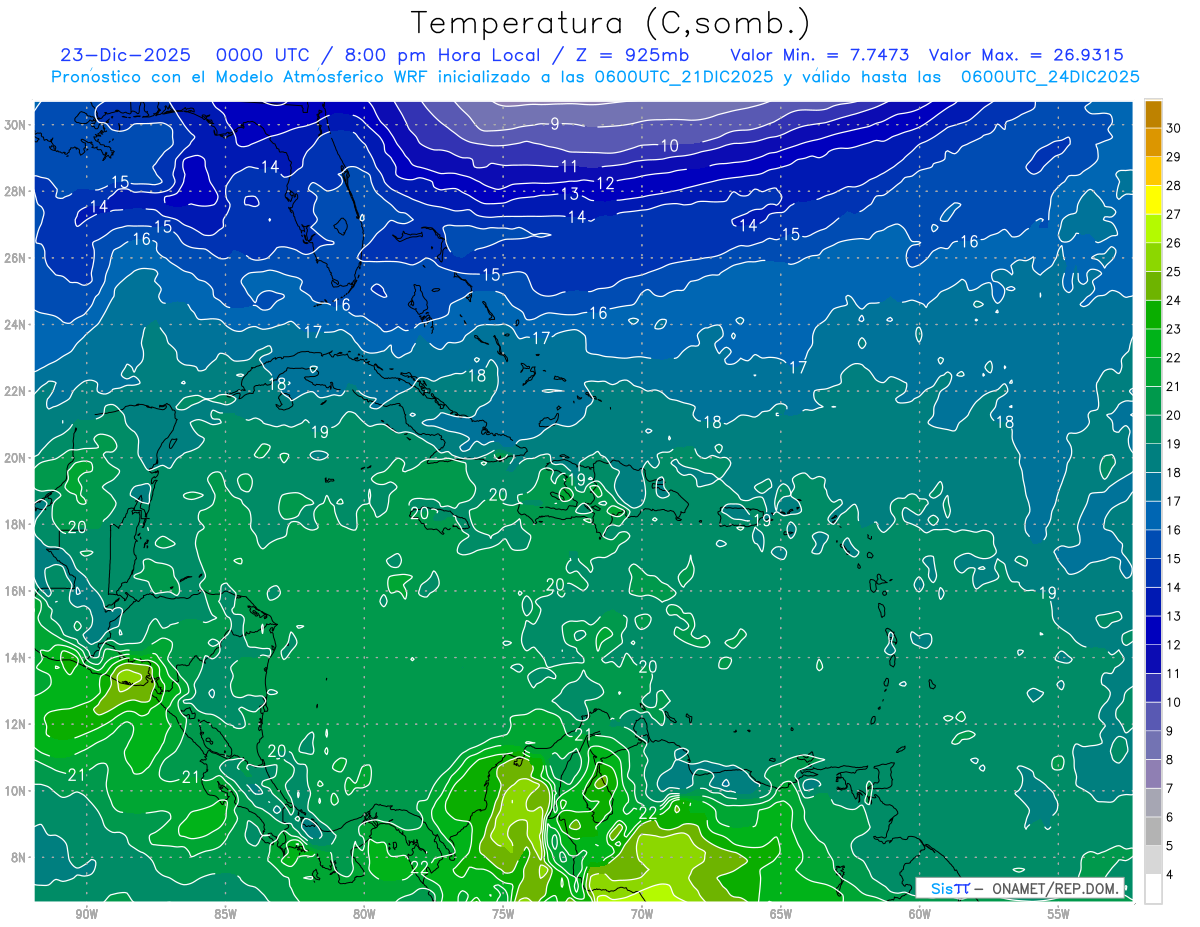Click the '27' label on the color scale
This screenshot has width=1200, height=927.
(x=1173, y=214)
